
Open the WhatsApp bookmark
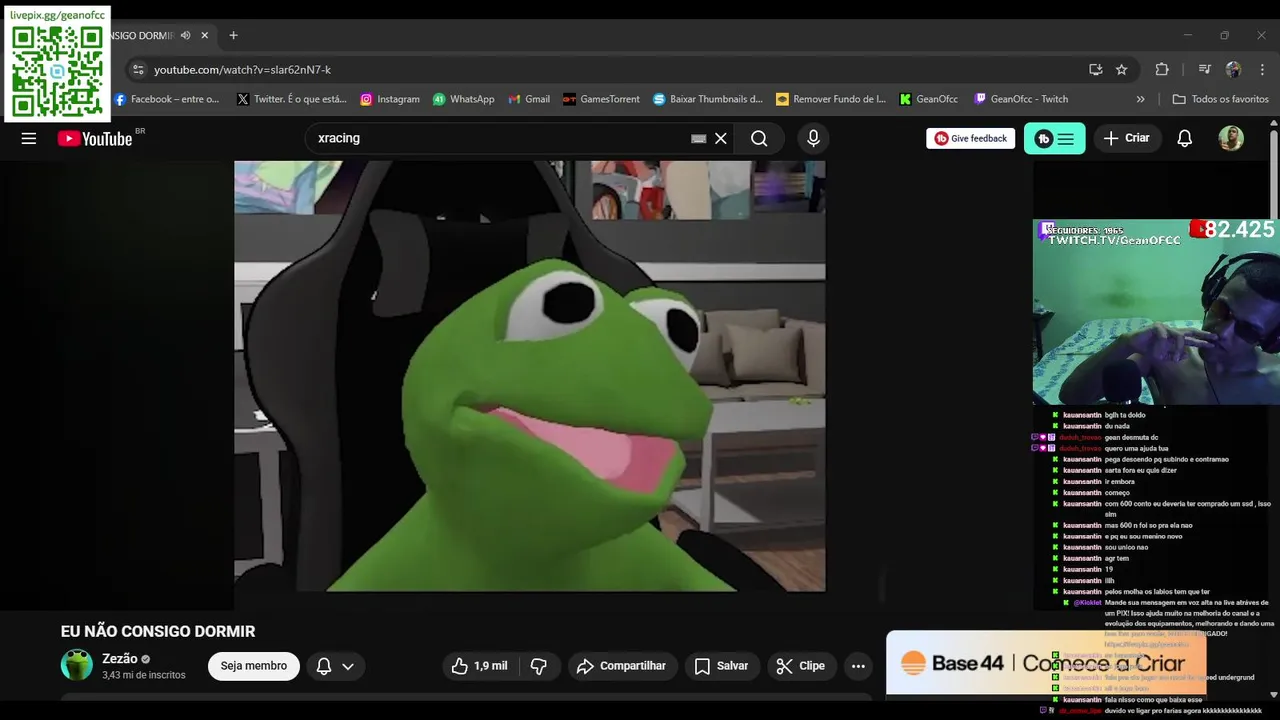[x=464, y=99]
